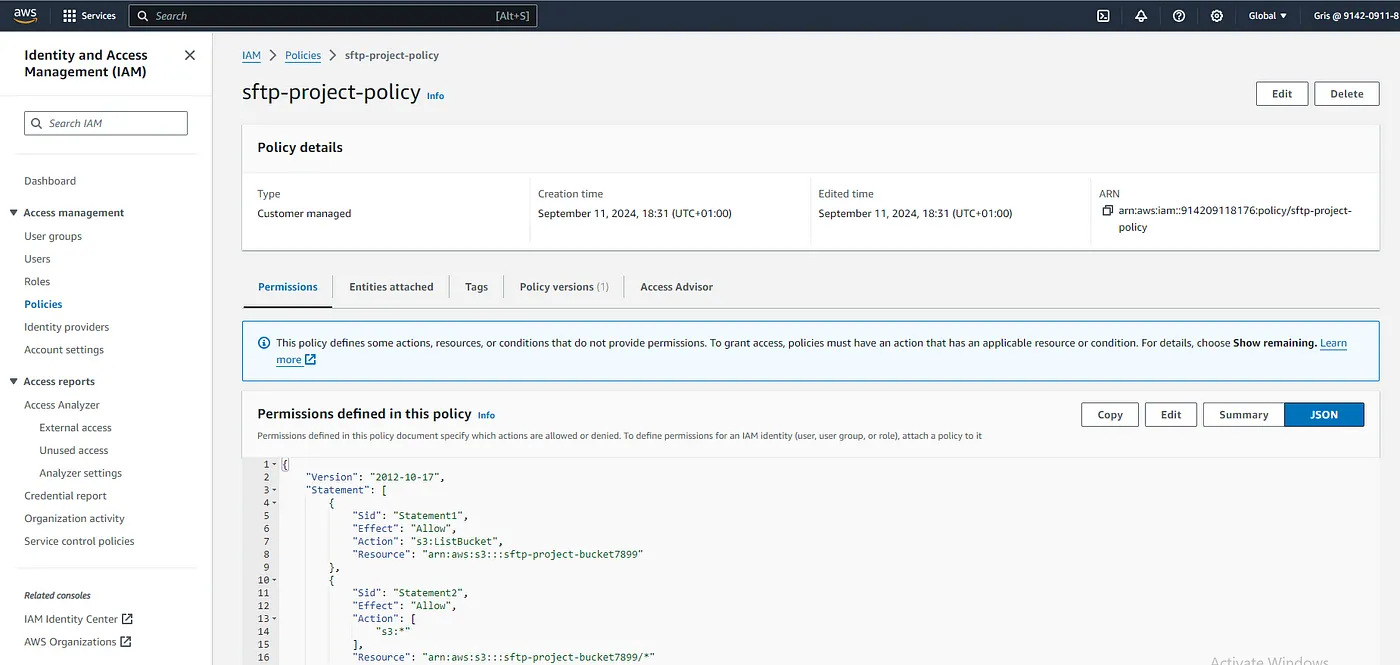
Task: Copy the policy ARN with copy icon
Action: [x=1107, y=211]
